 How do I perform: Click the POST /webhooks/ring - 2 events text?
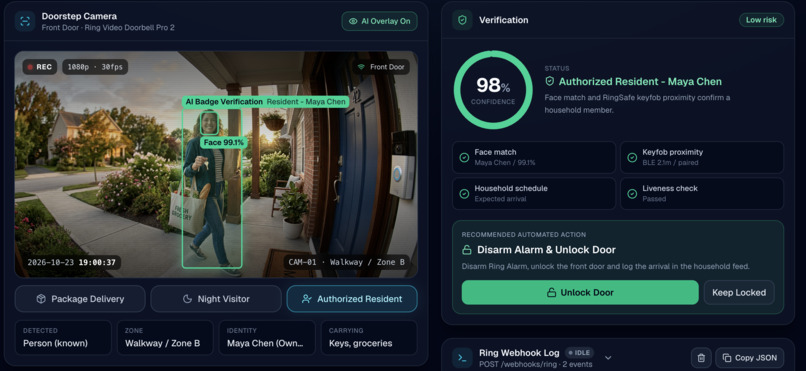point(536,364)
